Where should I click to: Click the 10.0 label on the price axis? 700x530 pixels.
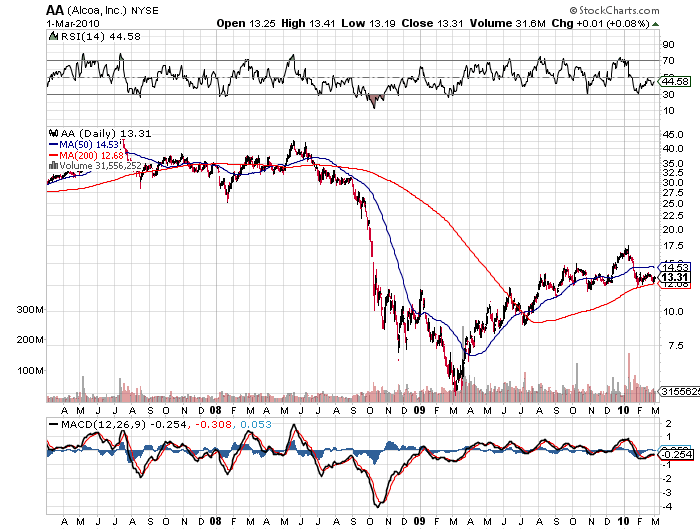point(673,312)
